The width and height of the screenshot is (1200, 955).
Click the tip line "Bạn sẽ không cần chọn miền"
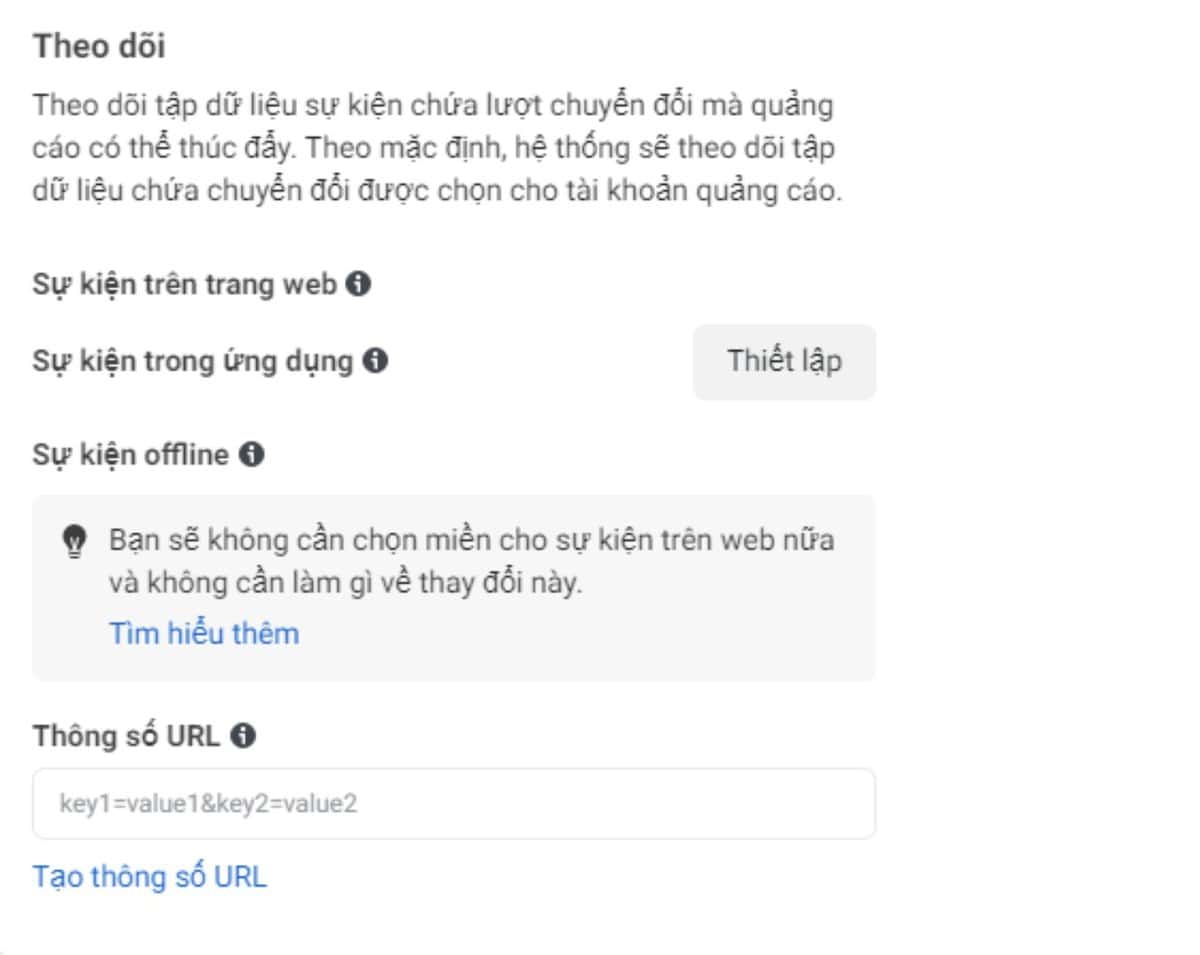click(x=471, y=541)
